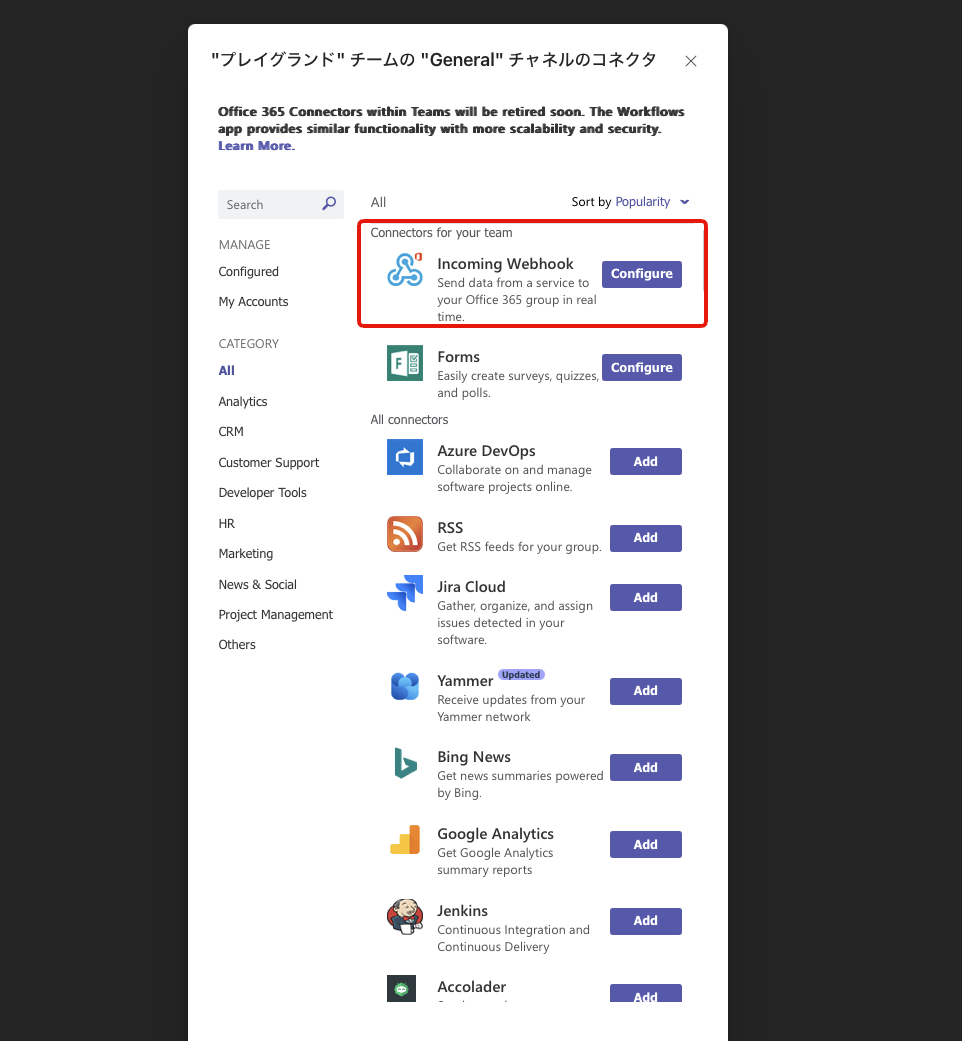Open the Learn More link

(256, 146)
